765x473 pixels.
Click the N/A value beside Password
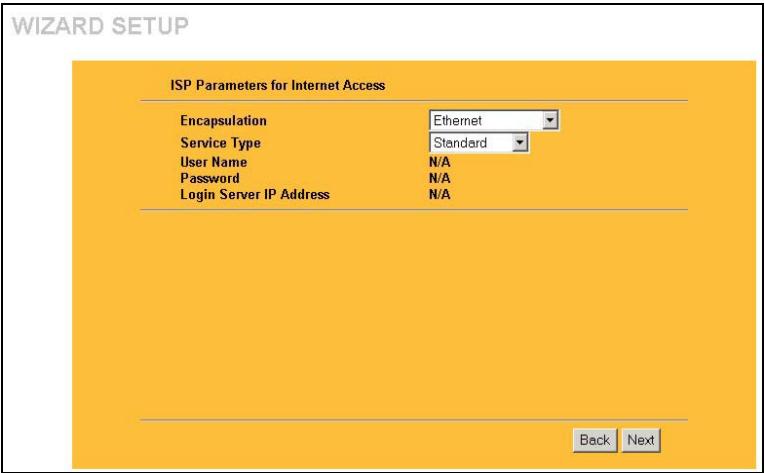tap(440, 178)
